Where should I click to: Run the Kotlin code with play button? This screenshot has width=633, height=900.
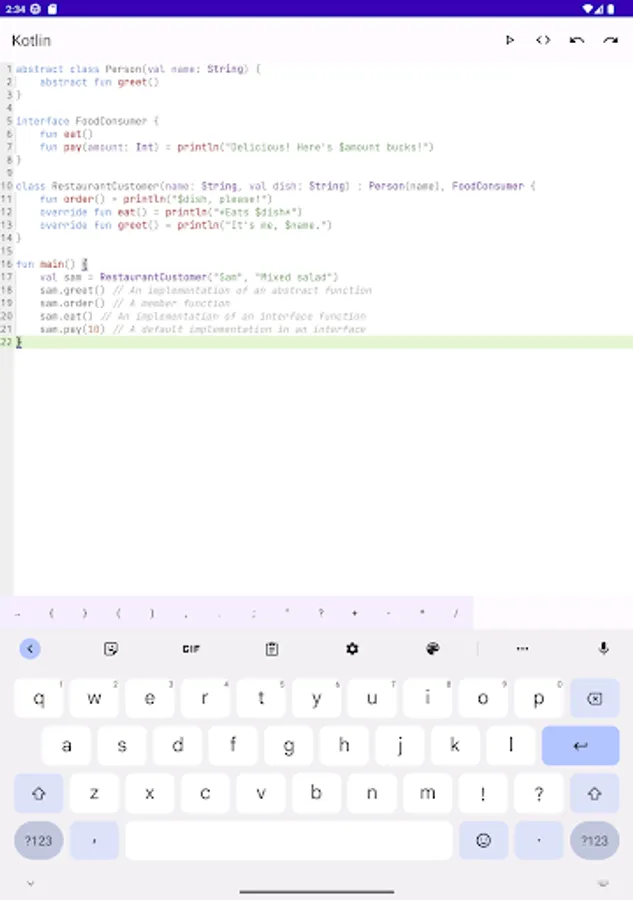pos(510,40)
